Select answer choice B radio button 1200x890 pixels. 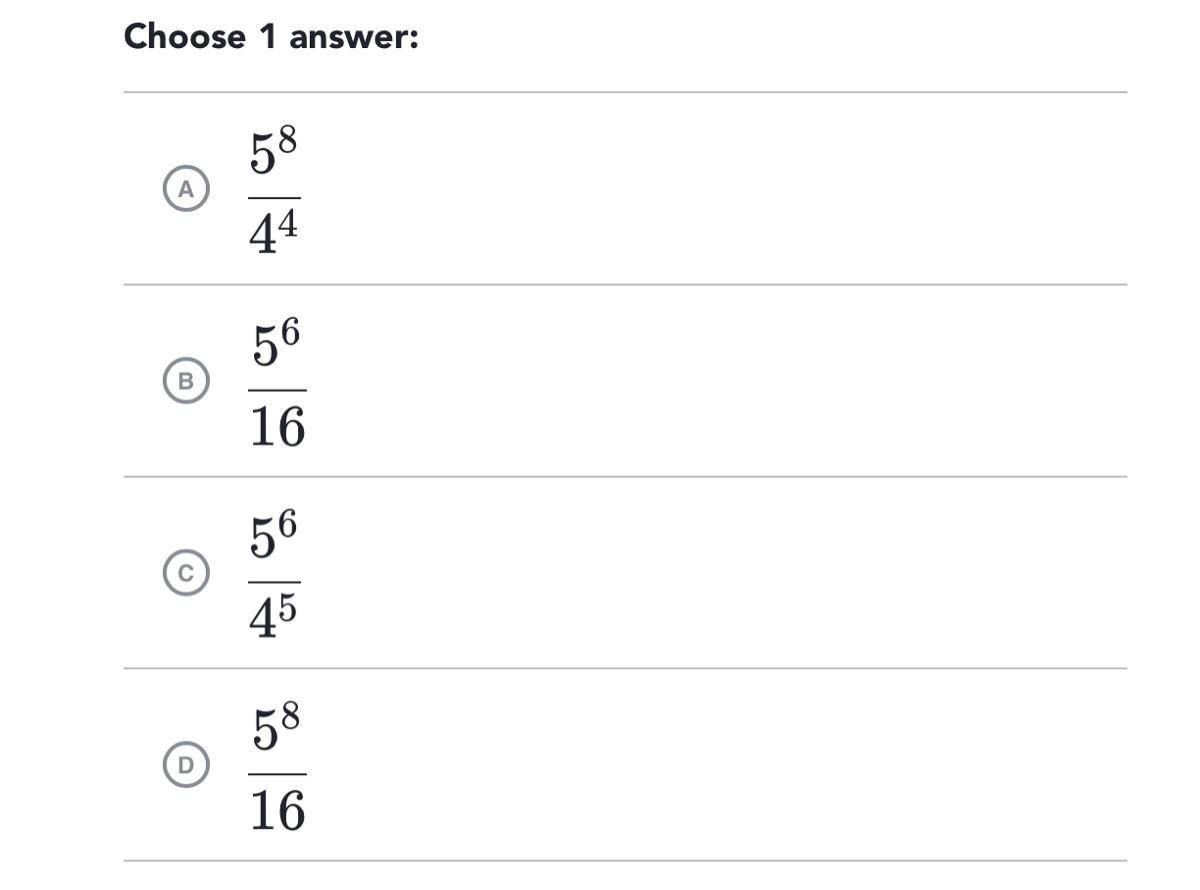click(186, 381)
